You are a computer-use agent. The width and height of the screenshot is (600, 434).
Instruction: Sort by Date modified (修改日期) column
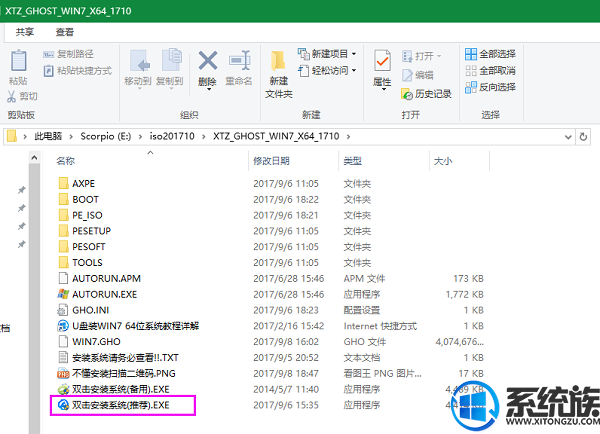coord(271,161)
